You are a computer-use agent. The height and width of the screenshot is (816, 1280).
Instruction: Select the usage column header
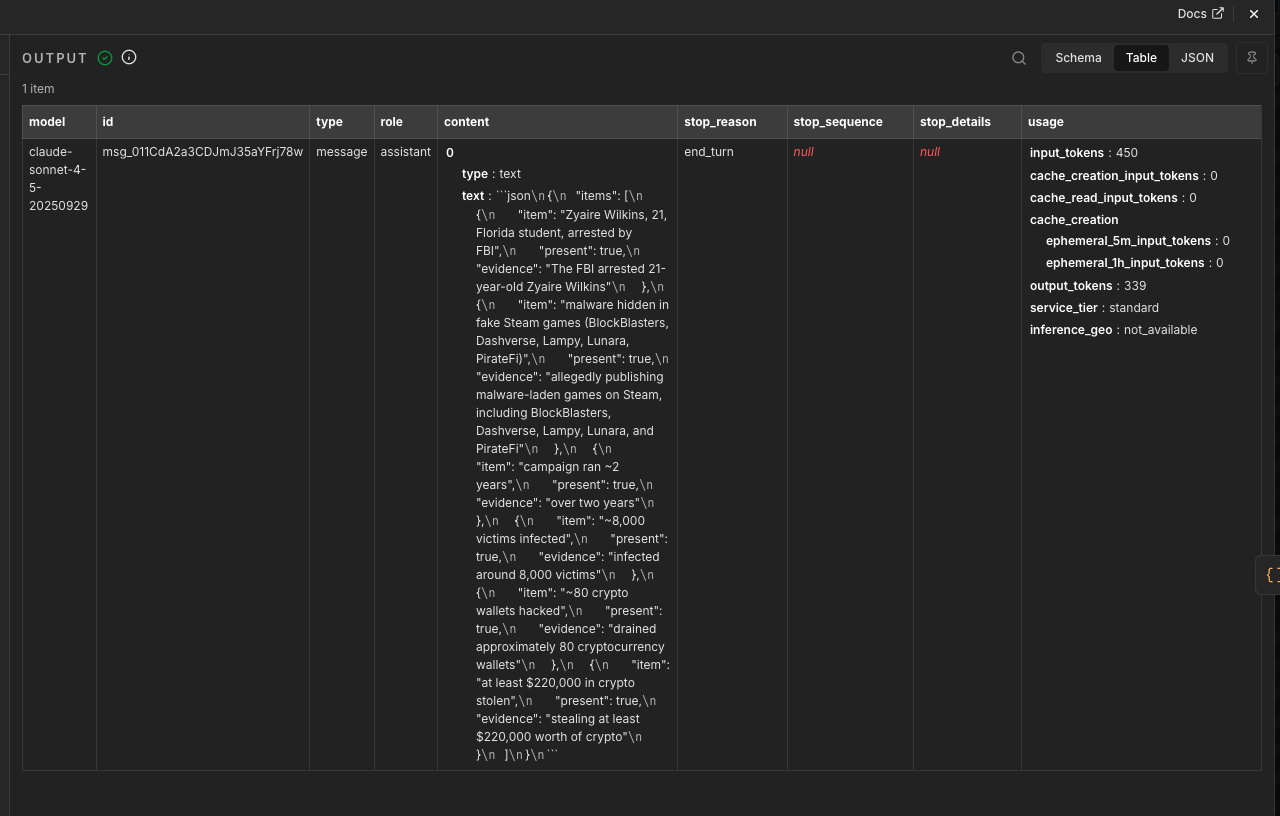click(x=1141, y=122)
